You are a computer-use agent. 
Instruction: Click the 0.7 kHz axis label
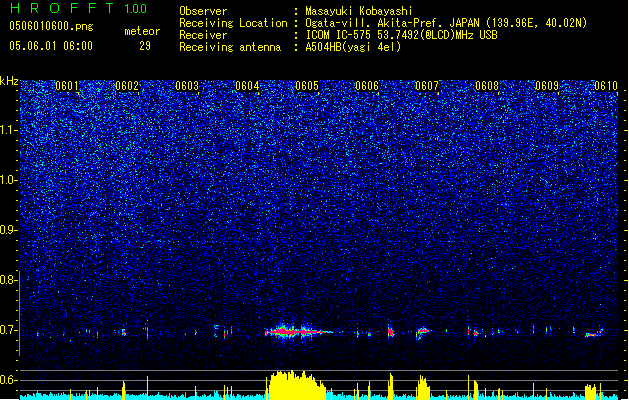coord(8,330)
